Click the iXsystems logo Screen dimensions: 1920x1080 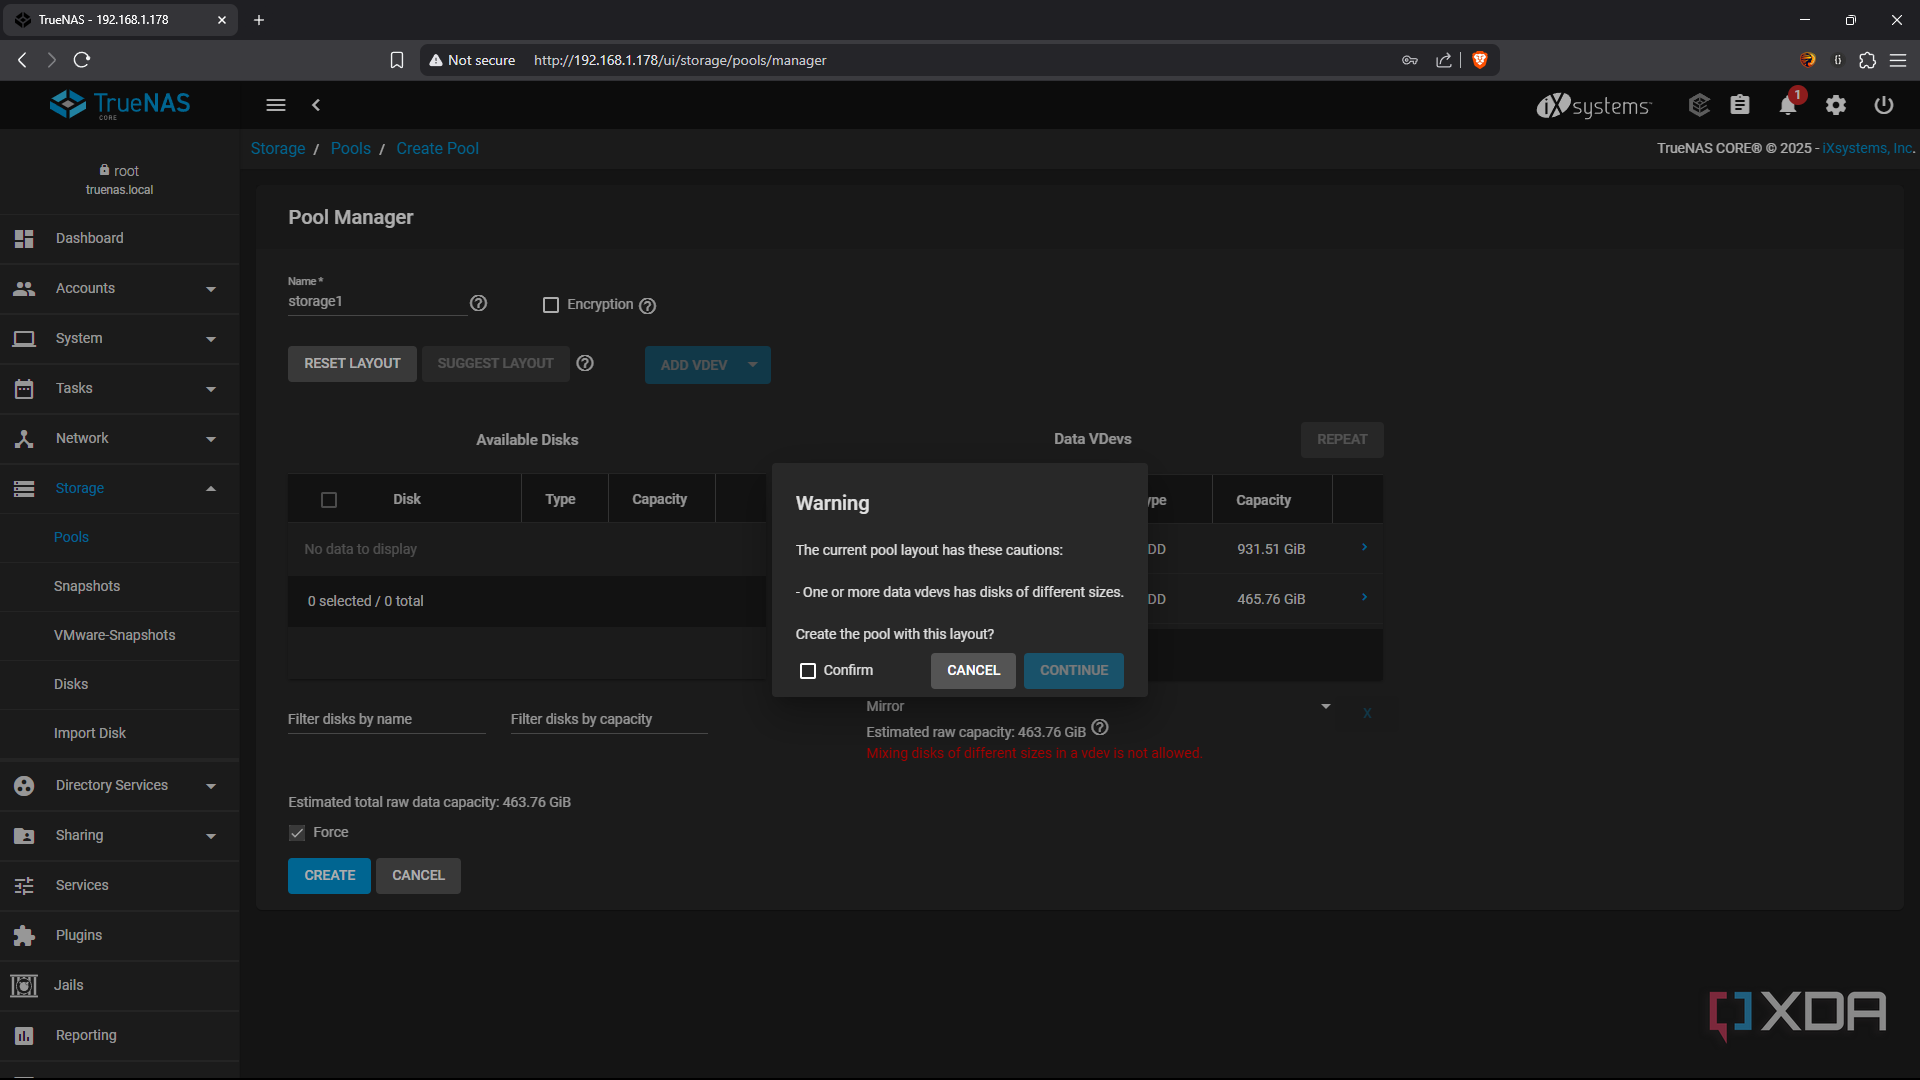coord(1594,105)
